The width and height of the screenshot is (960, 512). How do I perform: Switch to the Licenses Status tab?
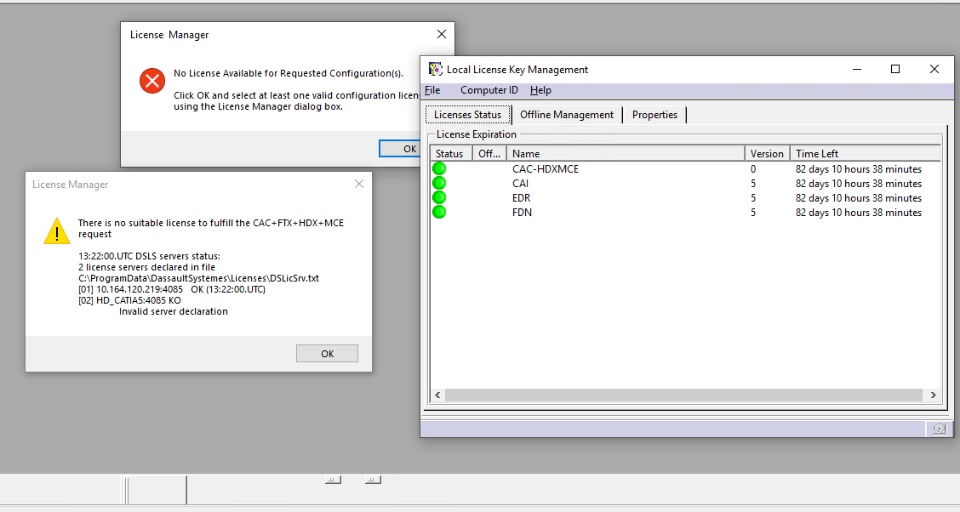pyautogui.click(x=467, y=115)
